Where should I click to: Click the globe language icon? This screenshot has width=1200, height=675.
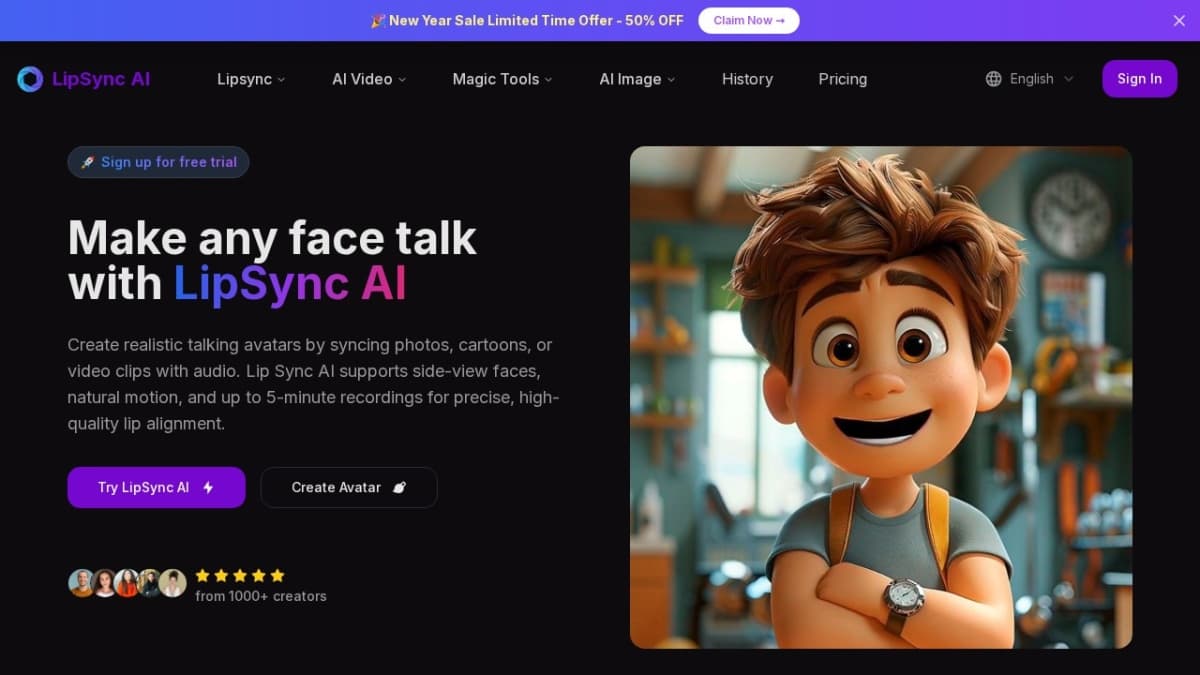pyautogui.click(x=993, y=78)
